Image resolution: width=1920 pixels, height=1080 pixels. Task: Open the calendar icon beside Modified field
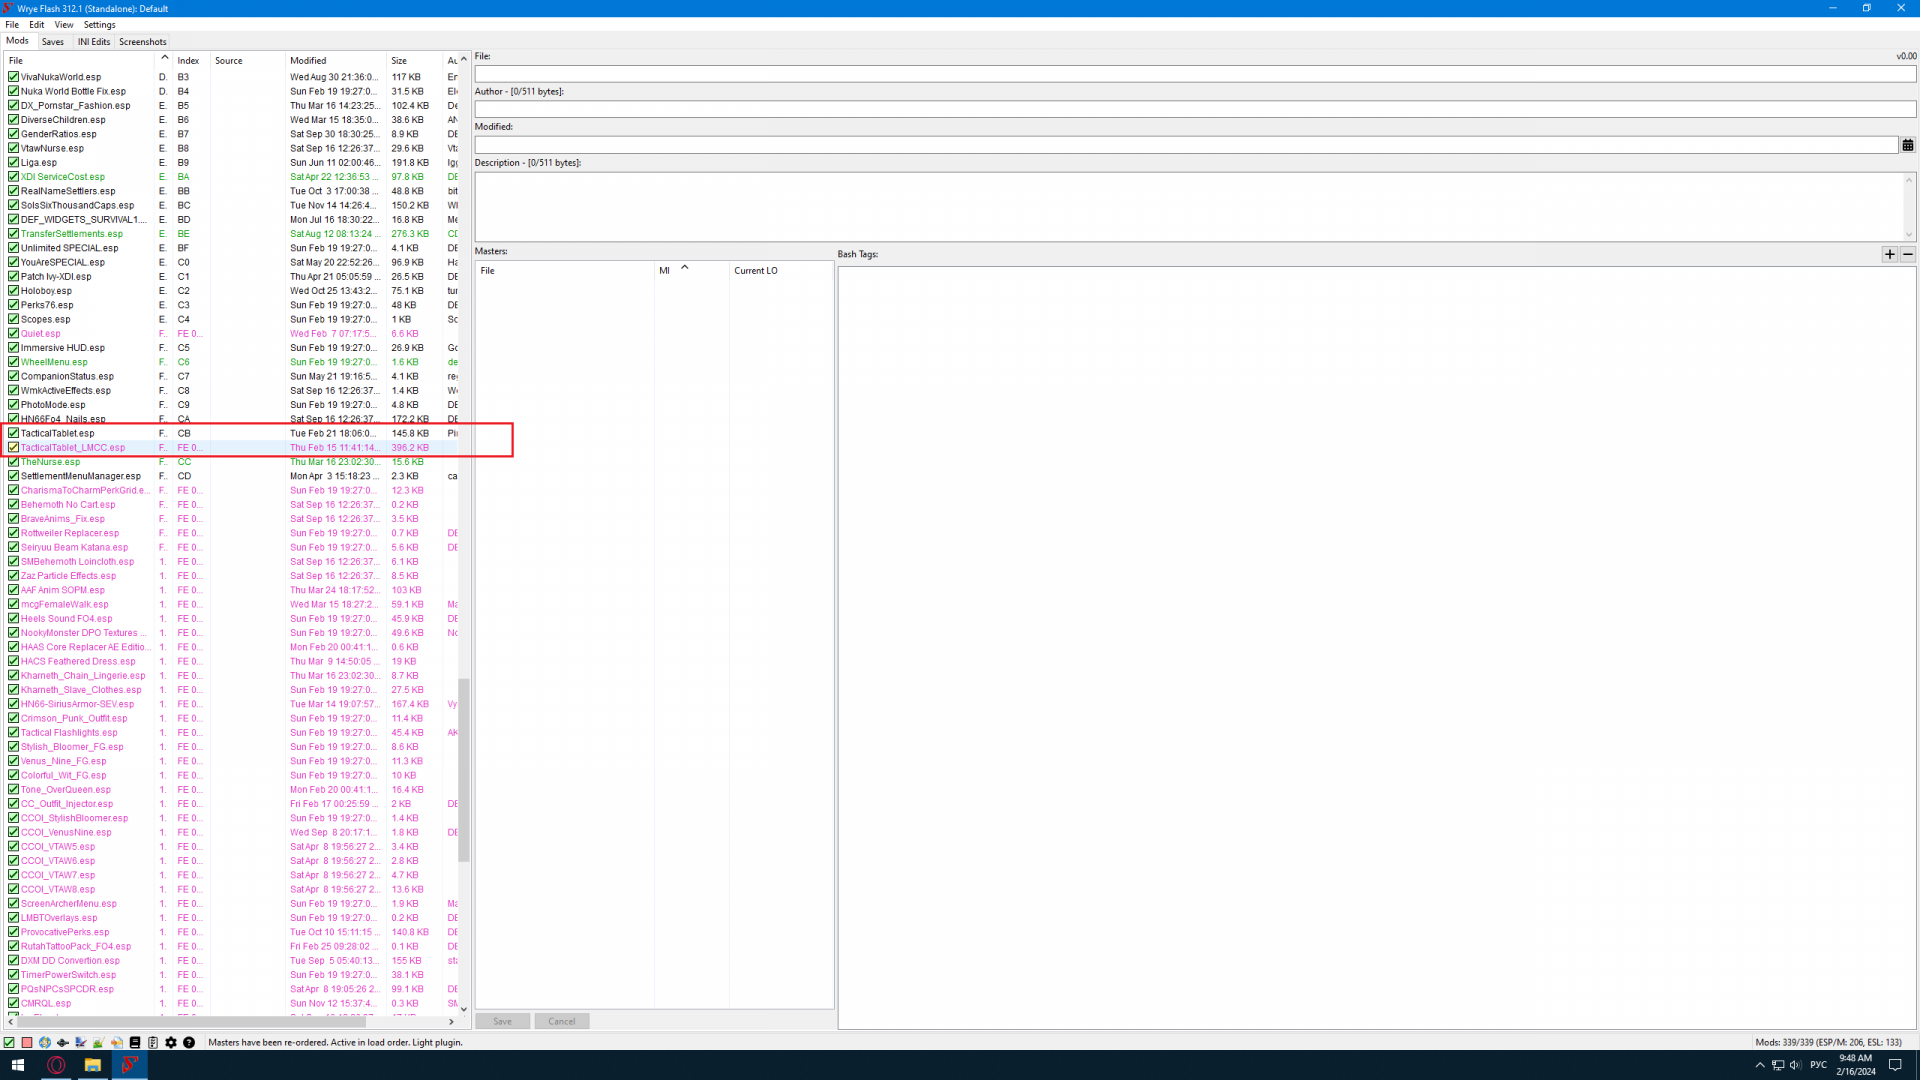pyautogui.click(x=1908, y=145)
